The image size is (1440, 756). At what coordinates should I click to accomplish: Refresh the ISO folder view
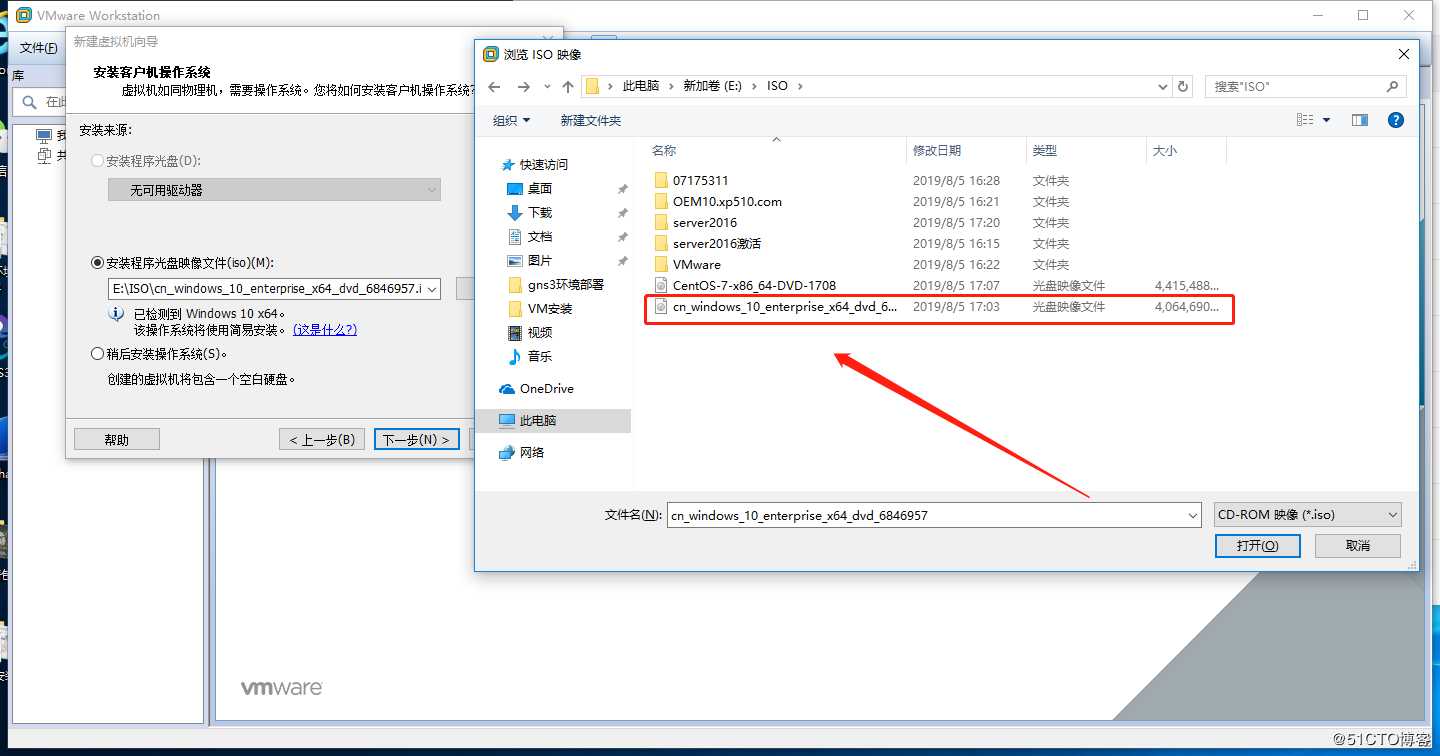tap(1184, 87)
